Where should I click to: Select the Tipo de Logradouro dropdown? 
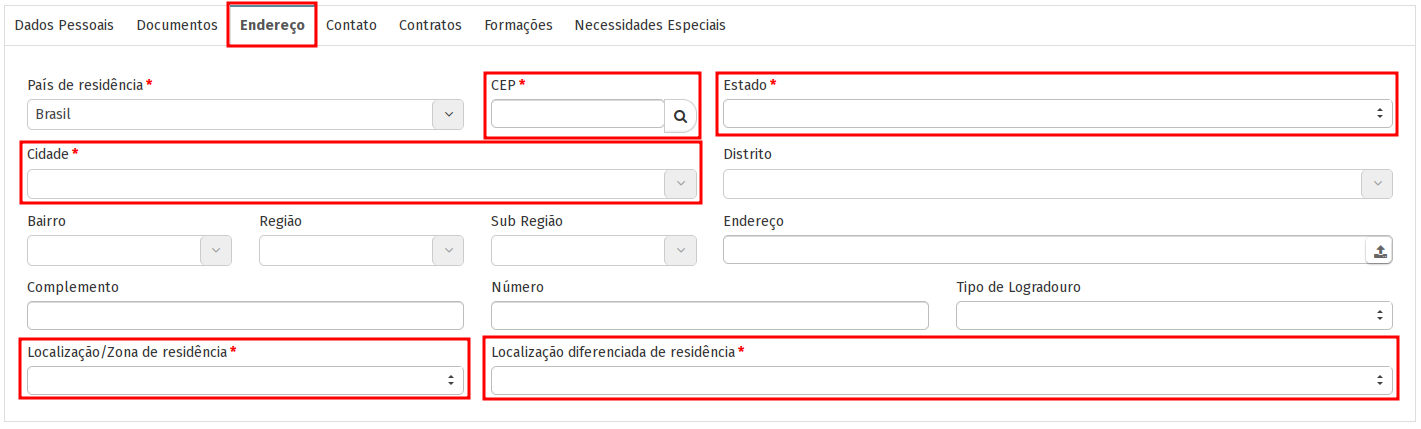(x=1174, y=316)
